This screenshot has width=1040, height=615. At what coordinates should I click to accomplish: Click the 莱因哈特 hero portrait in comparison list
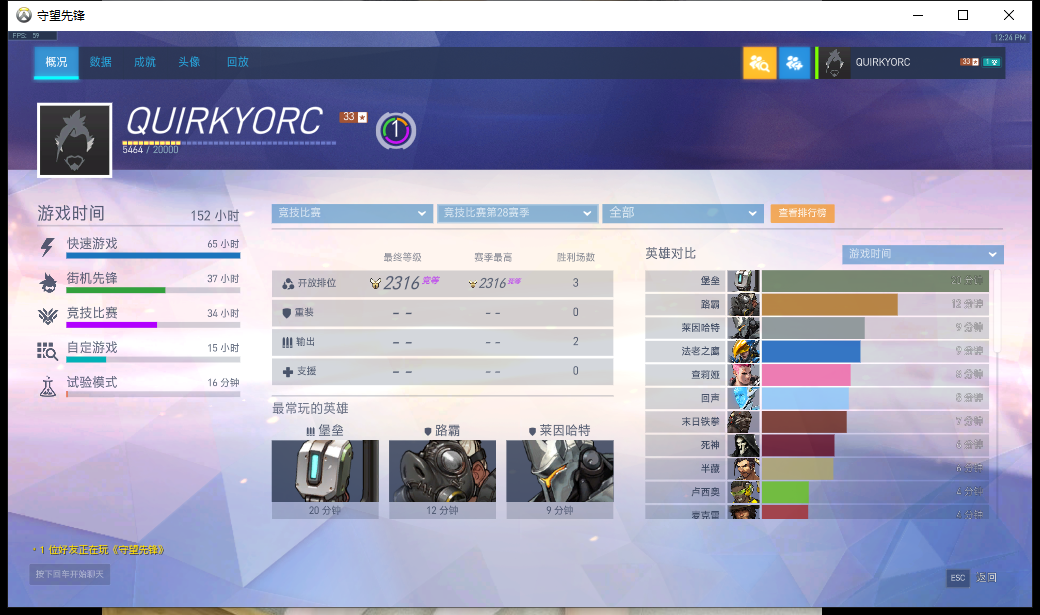point(744,328)
